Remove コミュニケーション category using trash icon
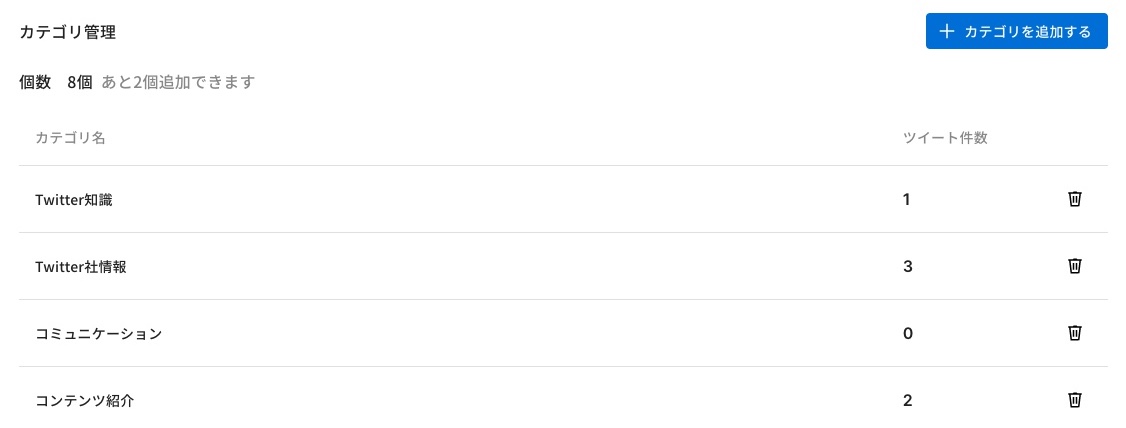The height and width of the screenshot is (428, 1126). click(x=1074, y=333)
